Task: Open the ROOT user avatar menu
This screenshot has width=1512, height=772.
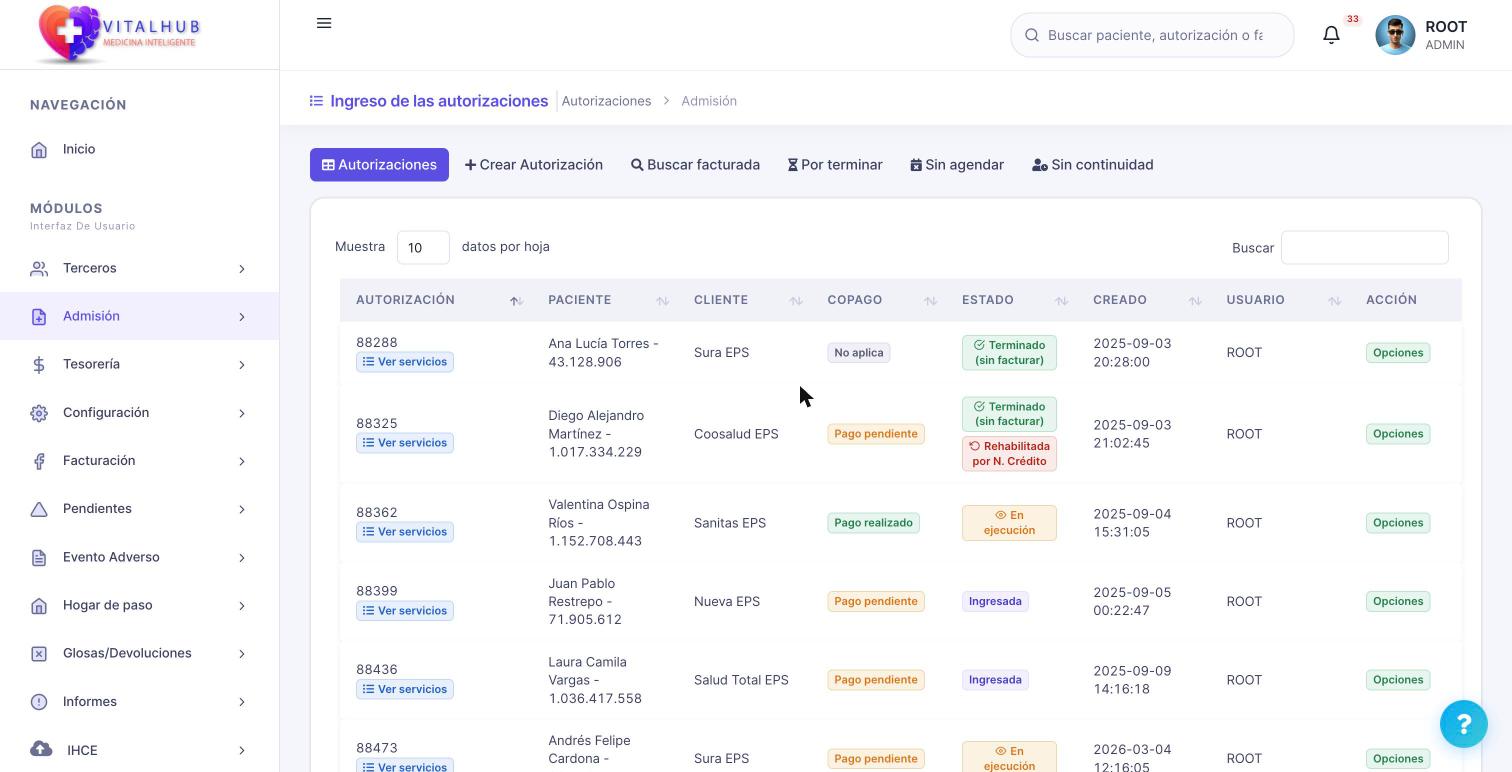Action: pos(1395,35)
